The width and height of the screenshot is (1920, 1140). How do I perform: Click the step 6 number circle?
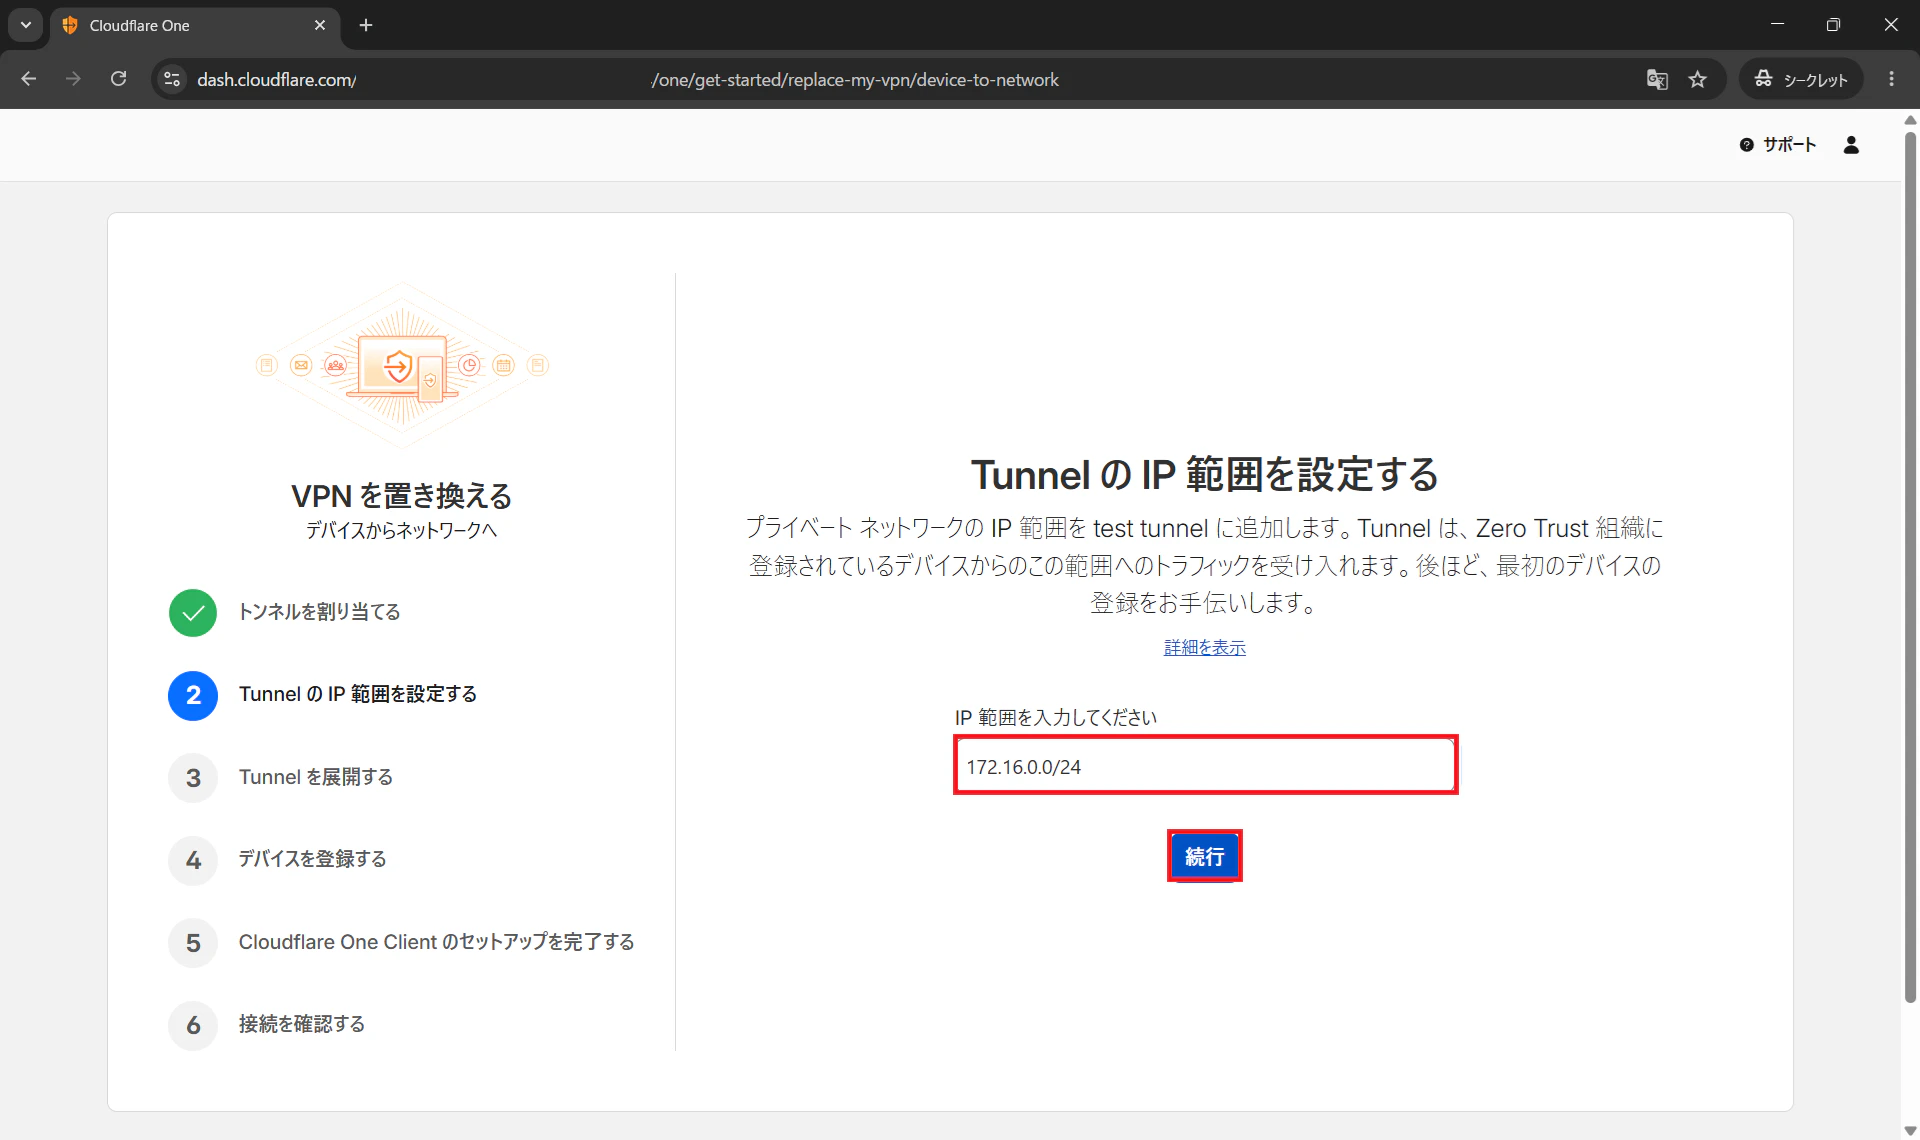[193, 1025]
